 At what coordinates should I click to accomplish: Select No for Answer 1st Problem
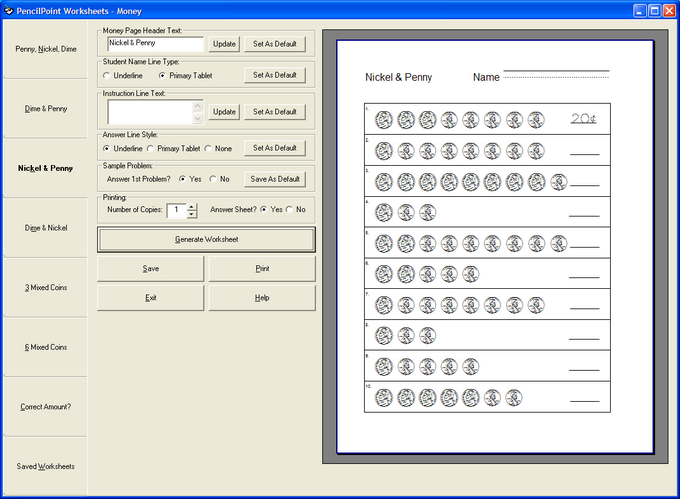tap(212, 179)
